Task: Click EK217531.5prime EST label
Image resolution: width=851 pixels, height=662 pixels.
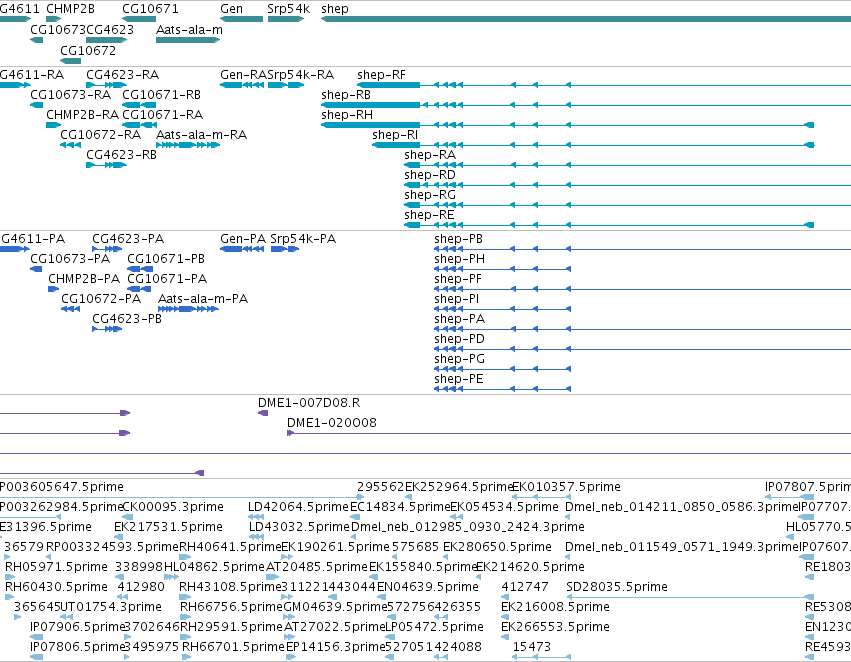Action: click(x=168, y=527)
